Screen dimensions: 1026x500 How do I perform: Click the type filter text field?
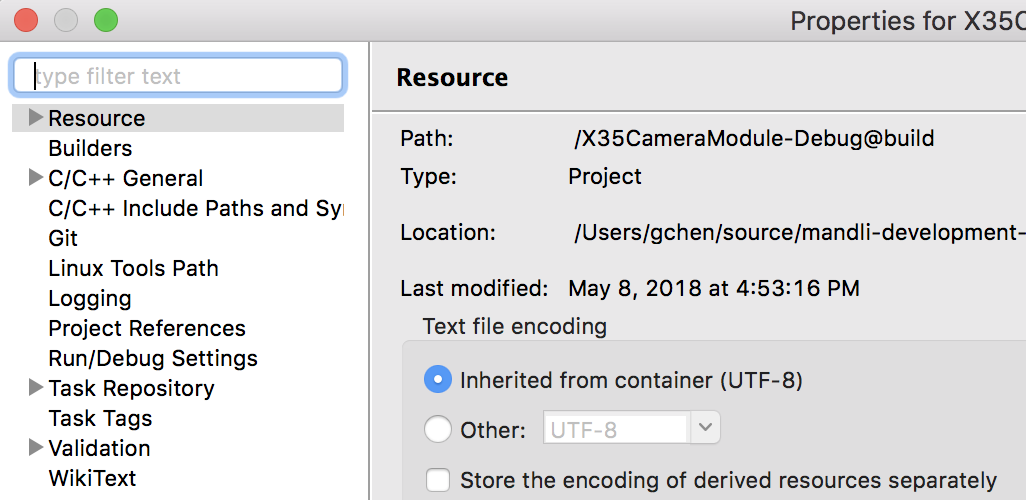pos(178,76)
